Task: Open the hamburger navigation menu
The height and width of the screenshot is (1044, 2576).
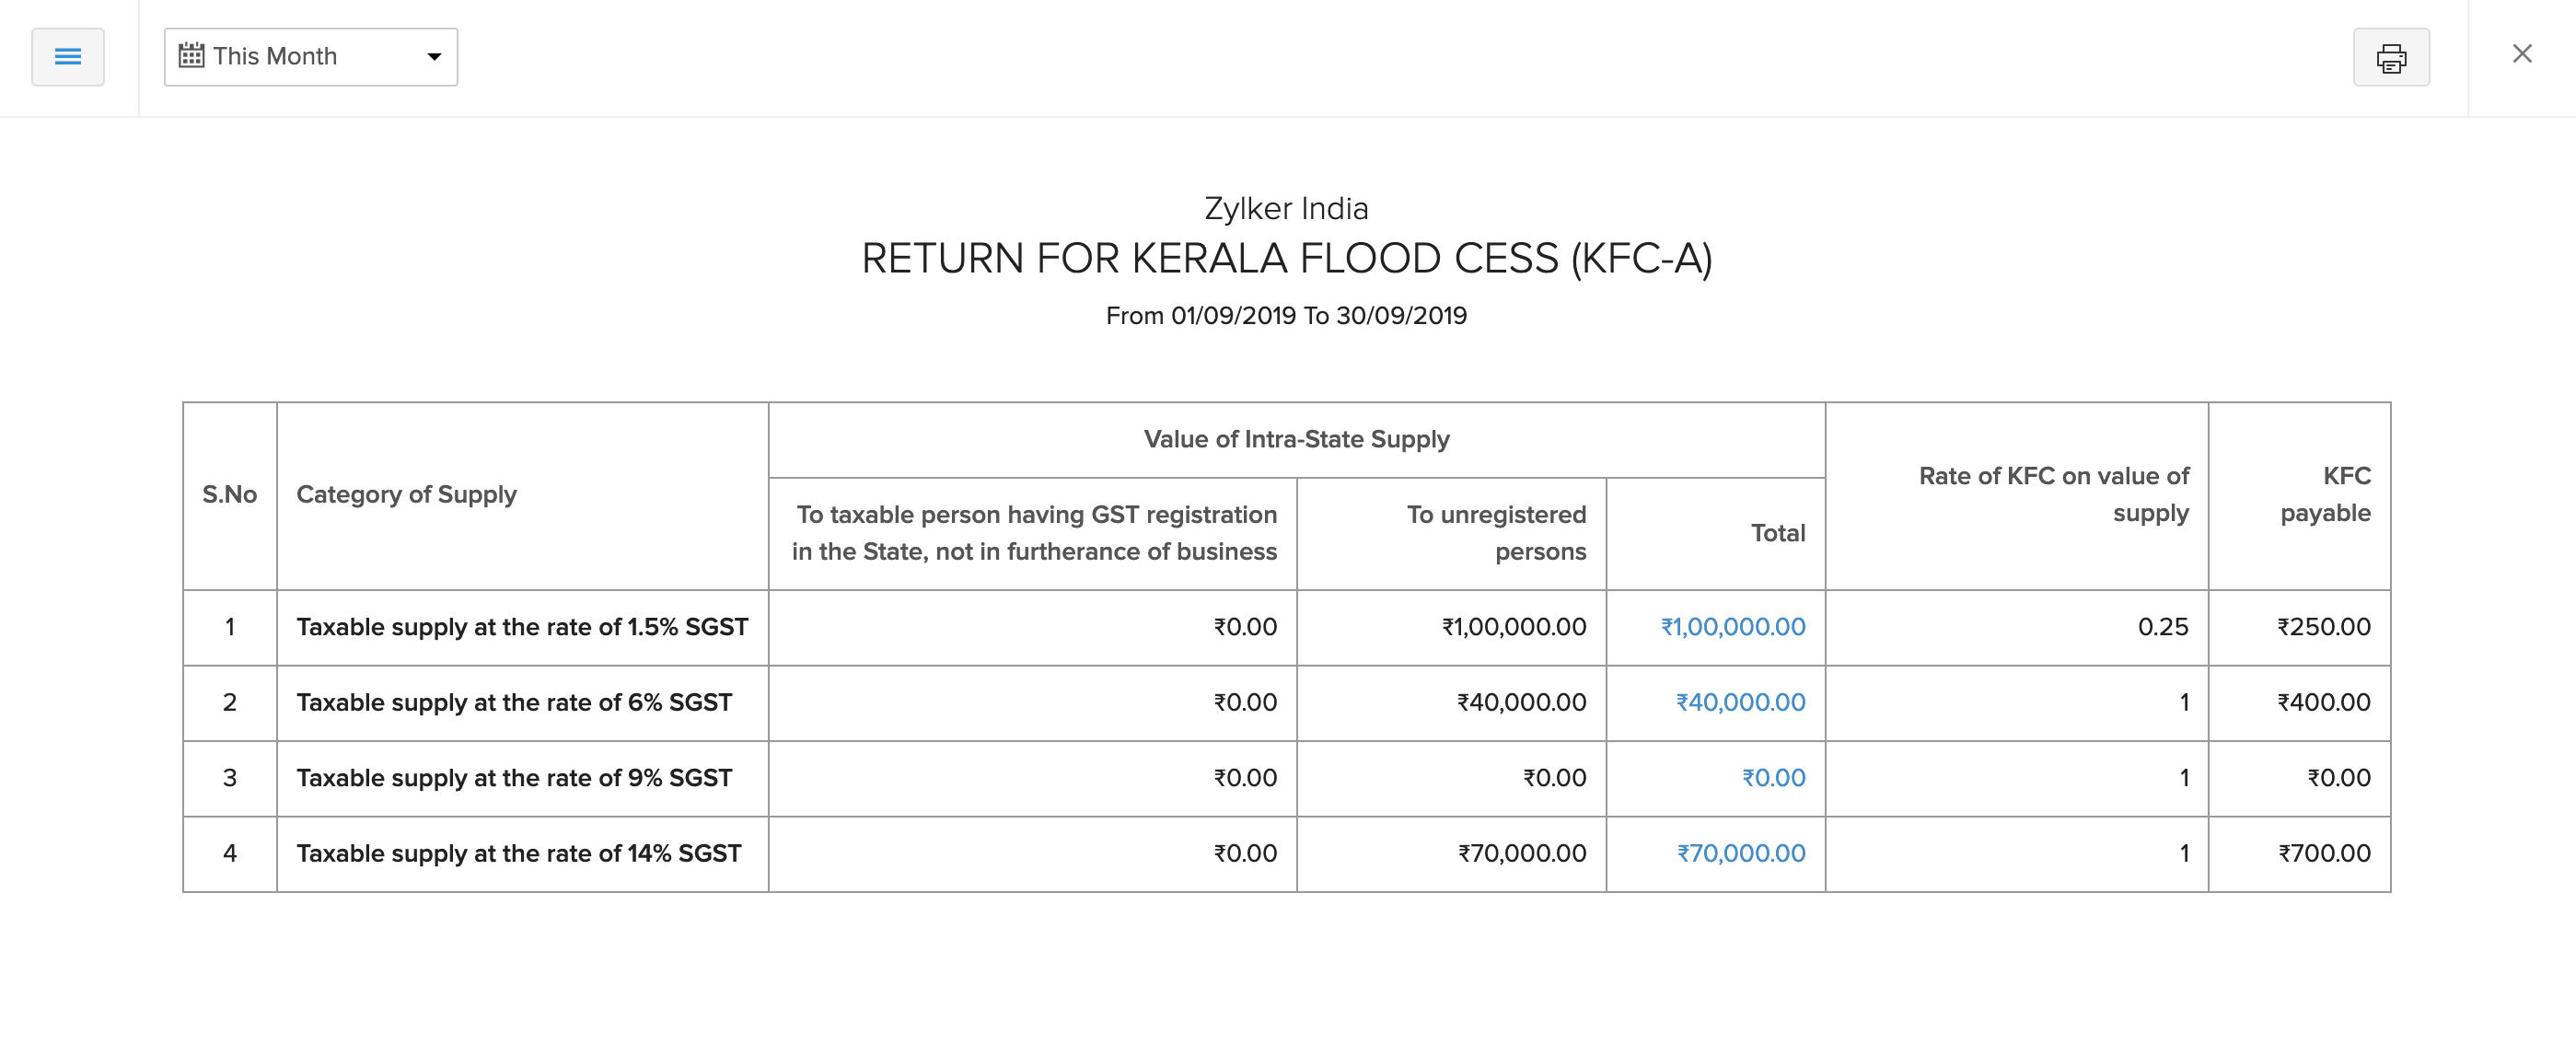Action: [x=67, y=57]
